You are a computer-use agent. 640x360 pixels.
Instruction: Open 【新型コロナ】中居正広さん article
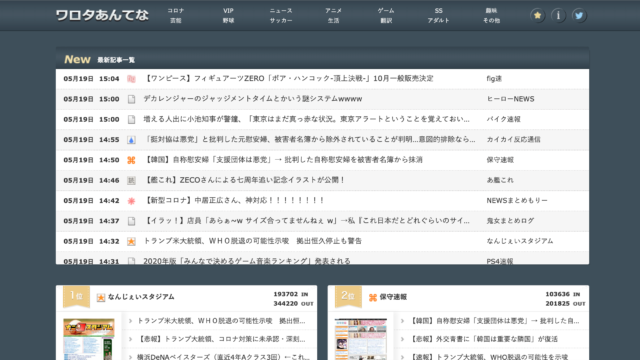(x=234, y=200)
